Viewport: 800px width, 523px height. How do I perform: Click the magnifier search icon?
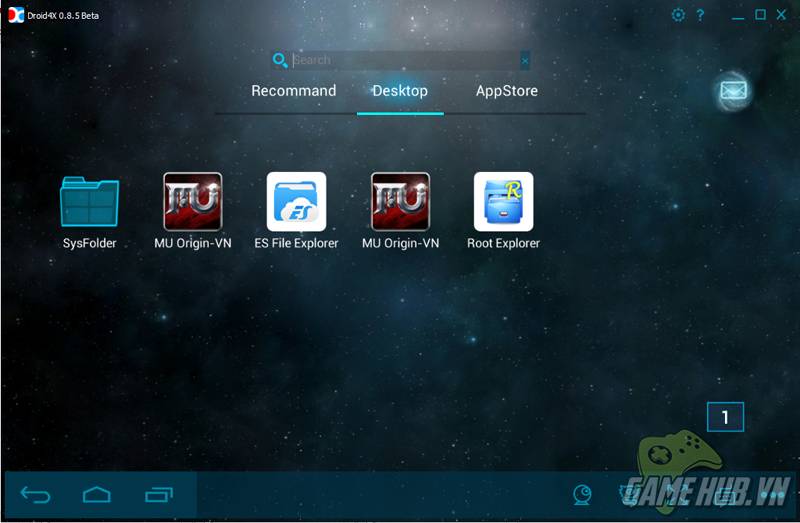coord(280,61)
